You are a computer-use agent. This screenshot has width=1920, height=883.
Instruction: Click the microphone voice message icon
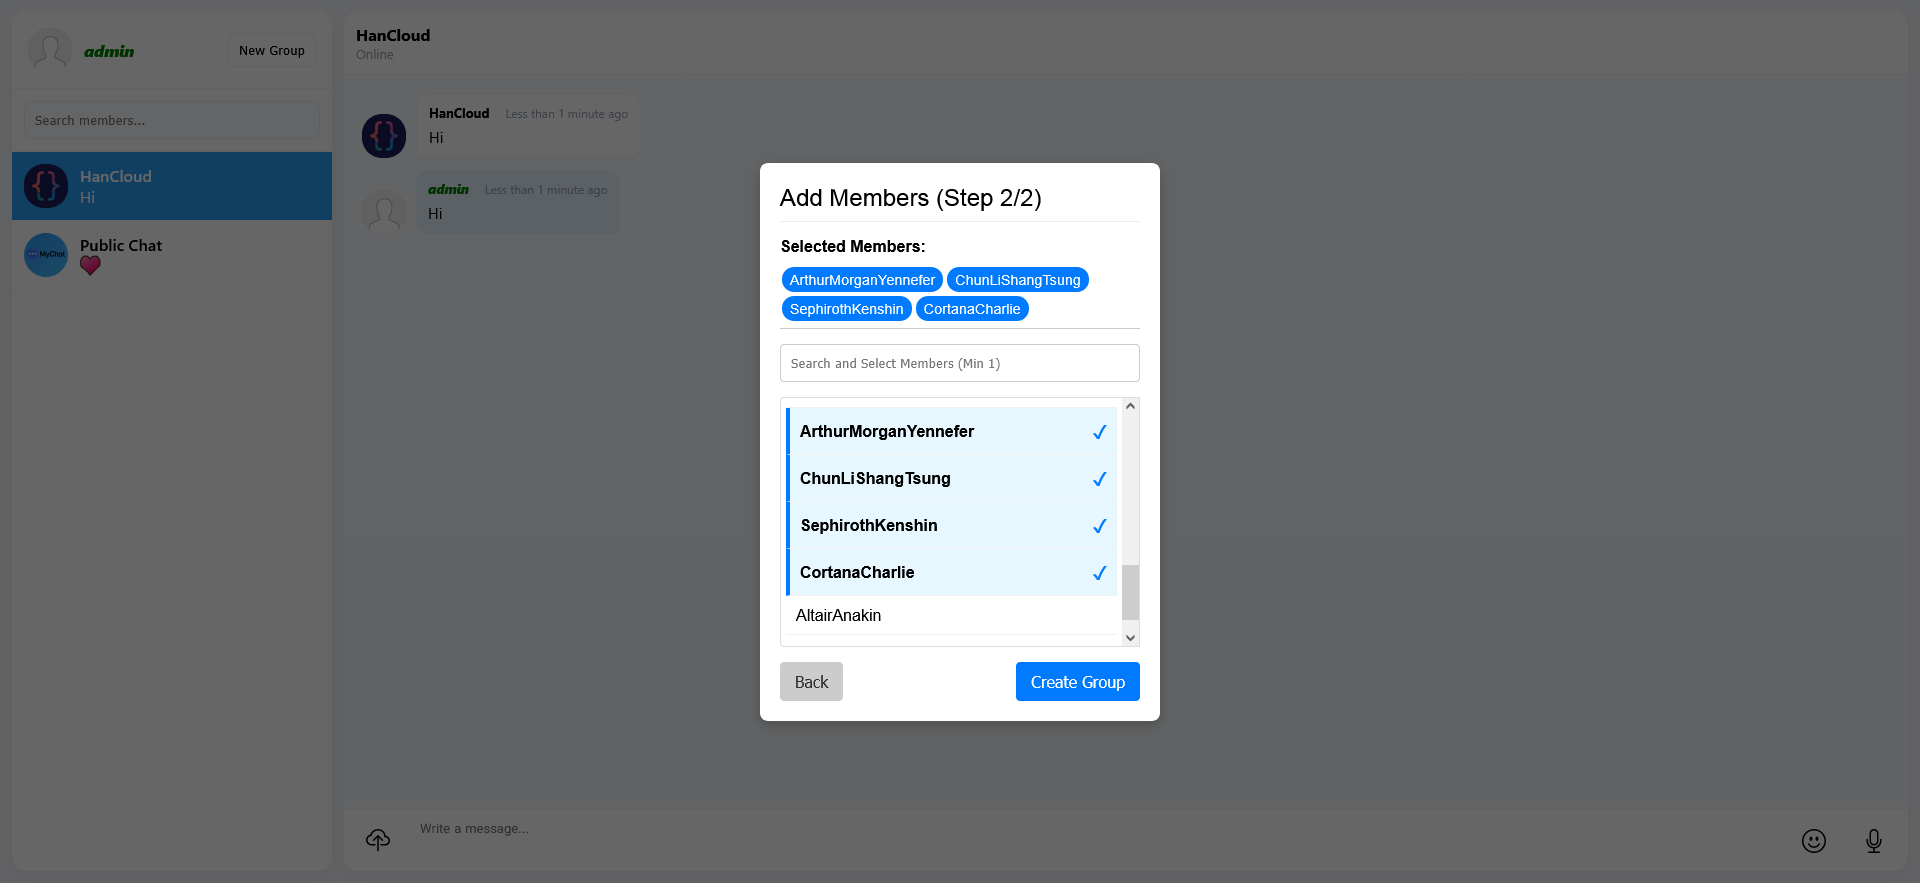coord(1873,841)
